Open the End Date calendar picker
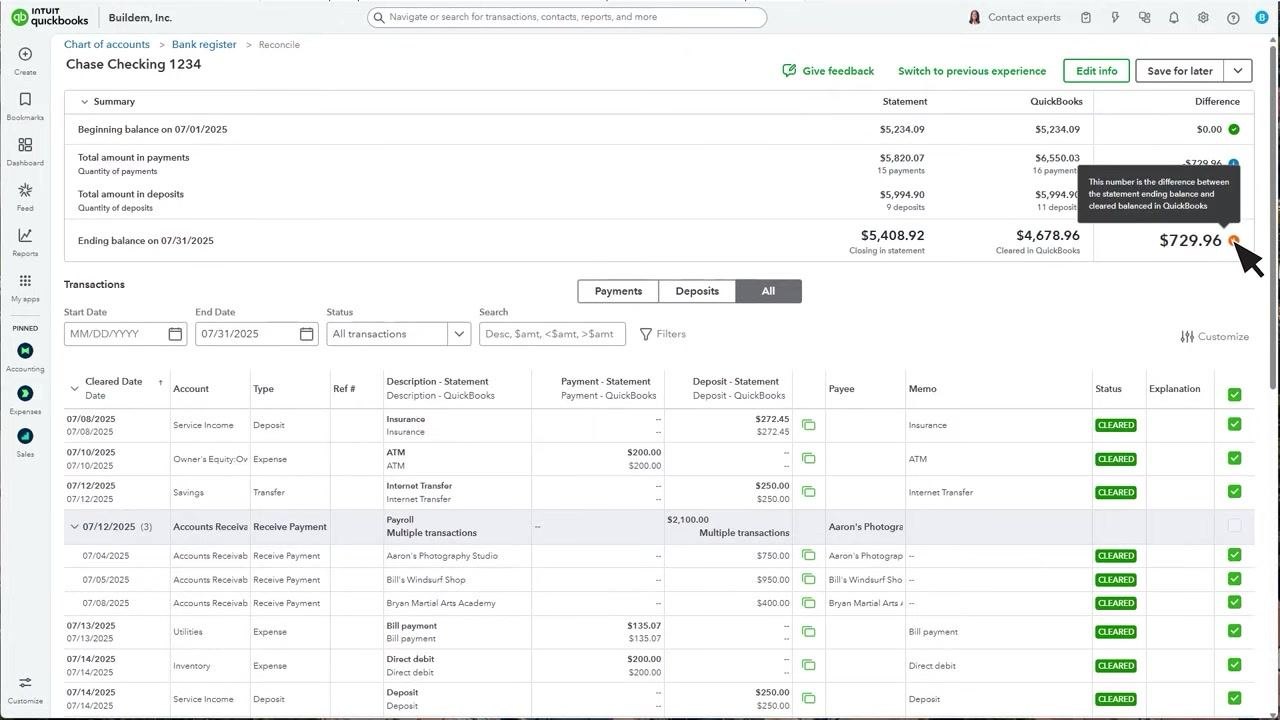Image resolution: width=1280 pixels, height=720 pixels. click(307, 334)
